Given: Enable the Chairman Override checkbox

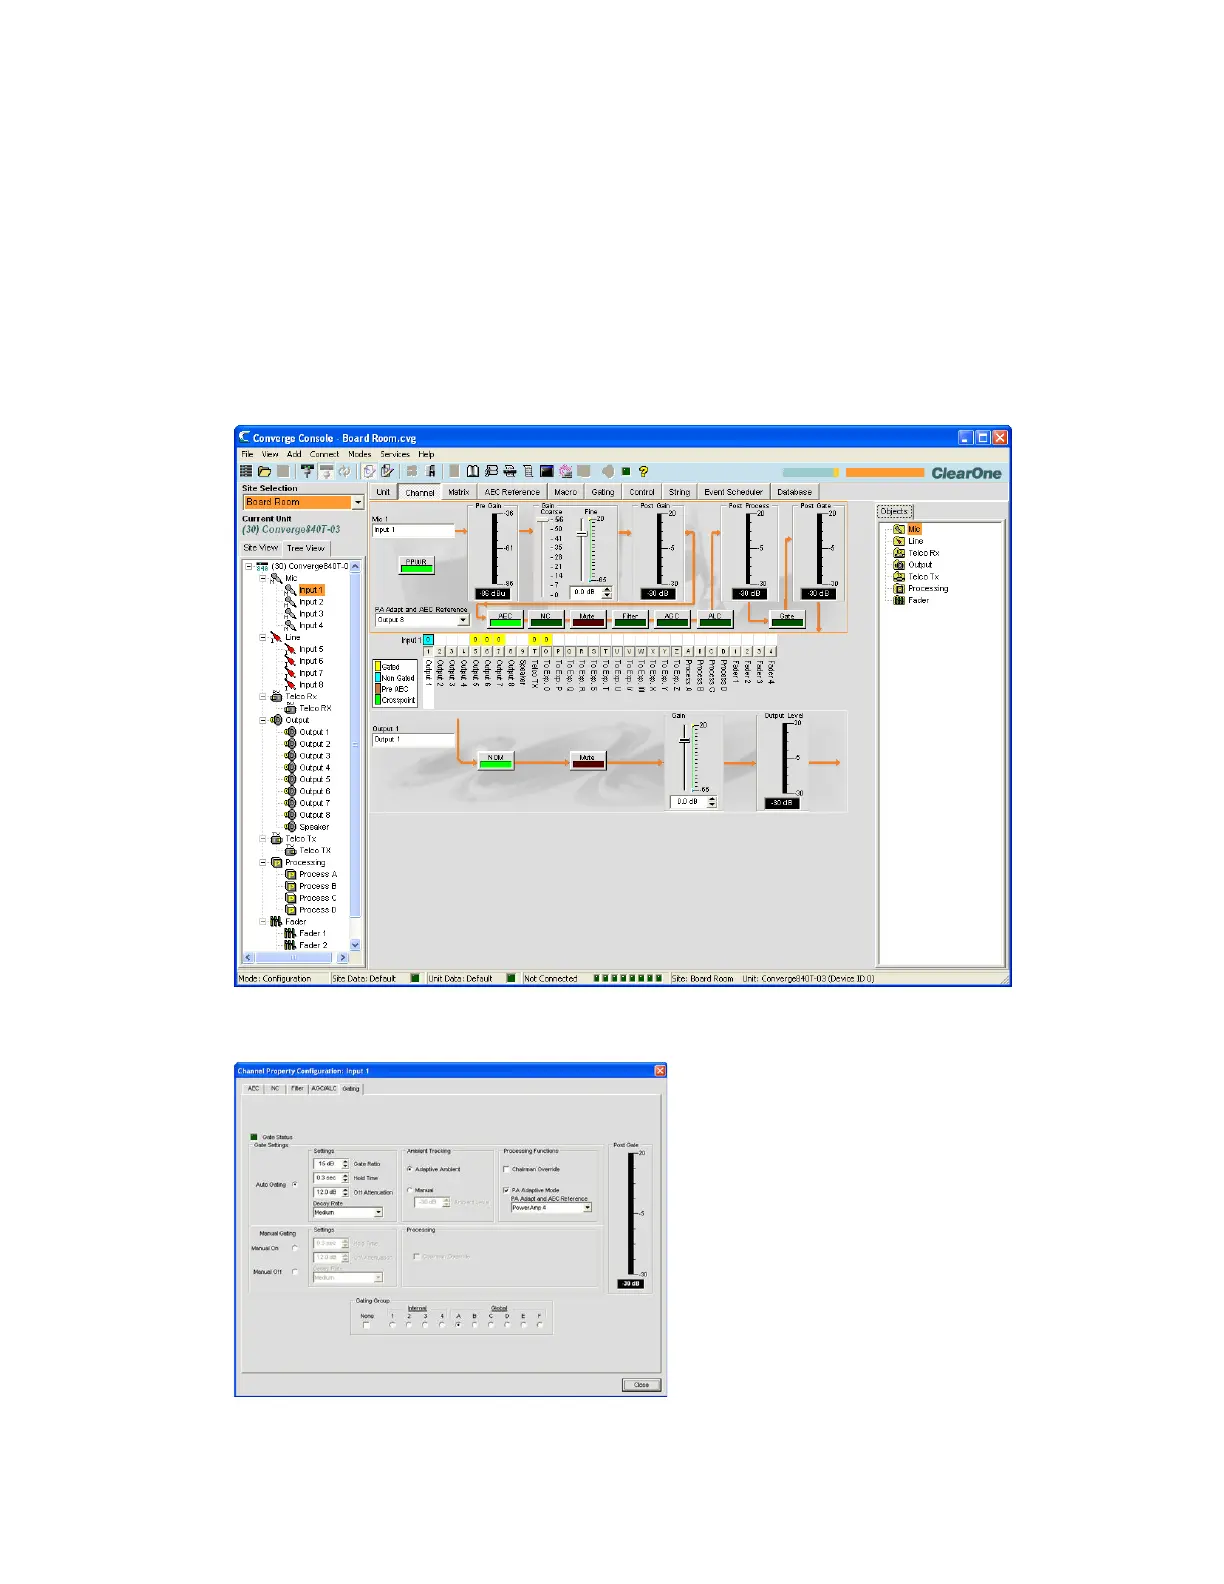Looking at the screenshot, I should (506, 1169).
